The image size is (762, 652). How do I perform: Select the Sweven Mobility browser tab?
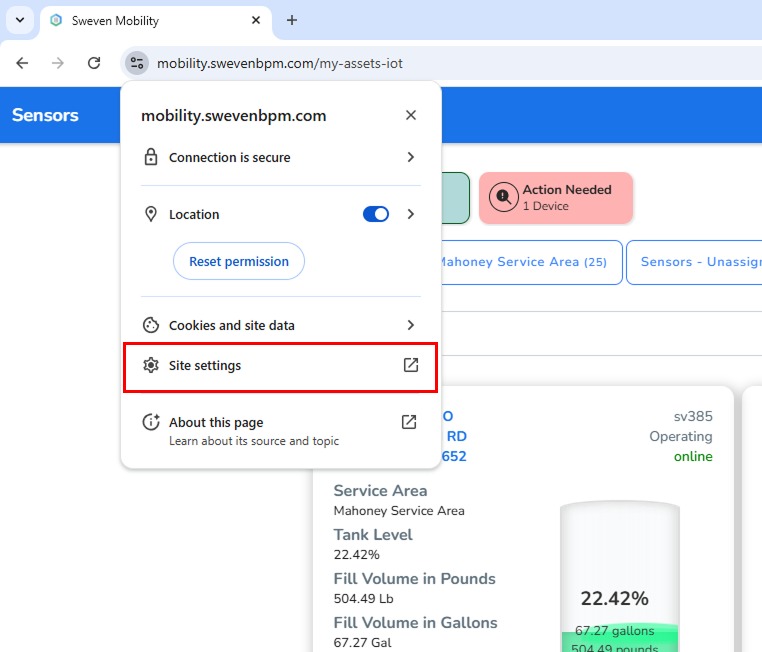(156, 21)
